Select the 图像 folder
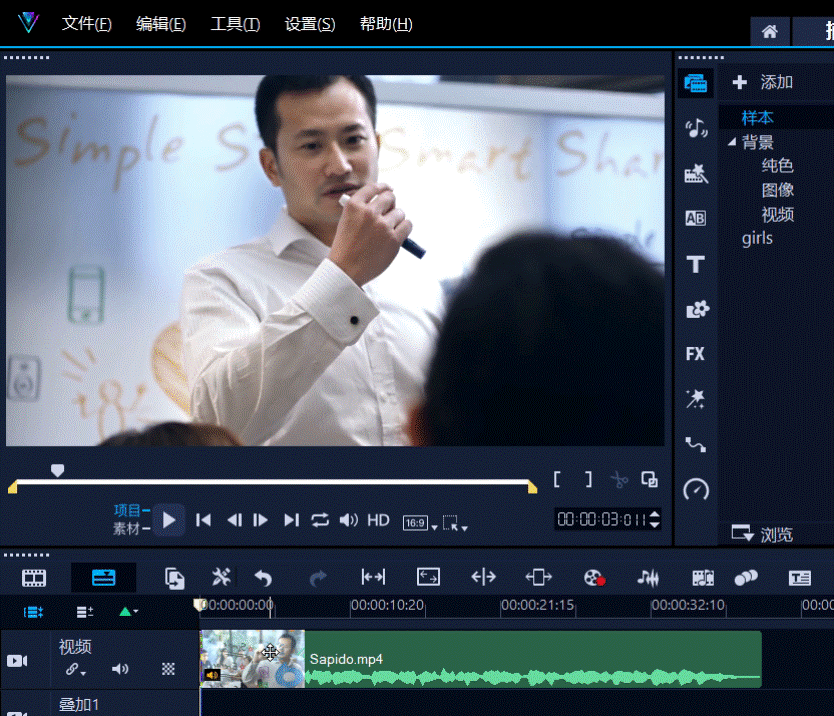Viewport: 834px width, 716px height. pyautogui.click(x=777, y=190)
